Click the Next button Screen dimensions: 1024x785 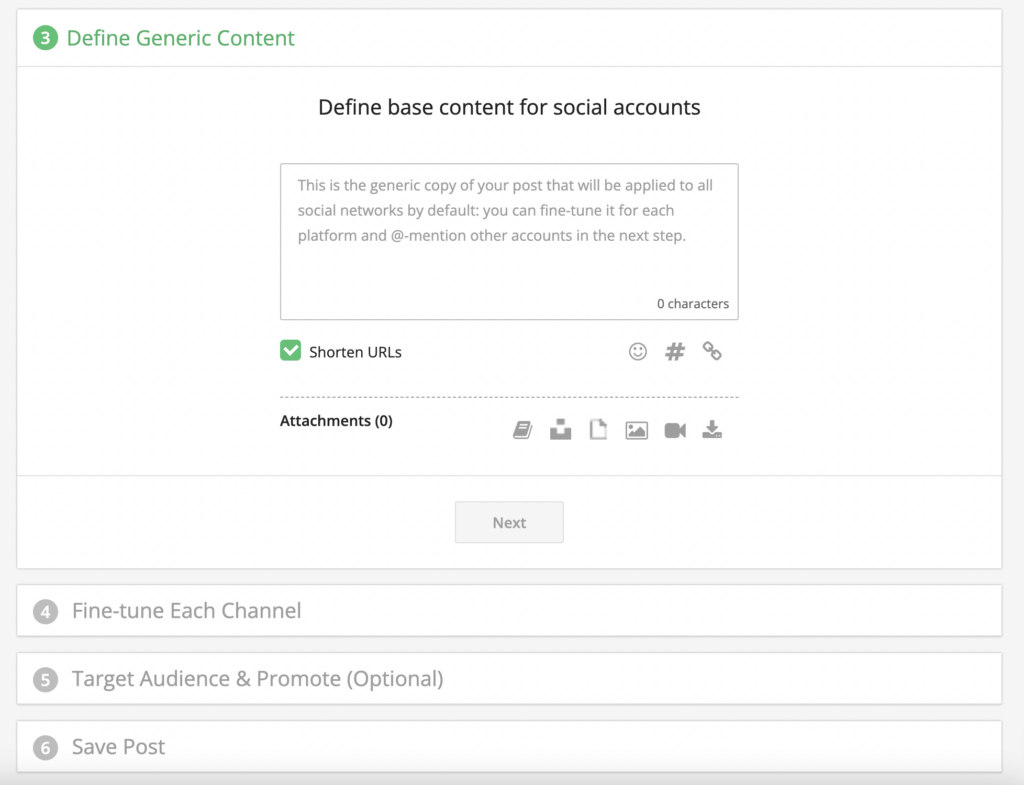pos(509,522)
